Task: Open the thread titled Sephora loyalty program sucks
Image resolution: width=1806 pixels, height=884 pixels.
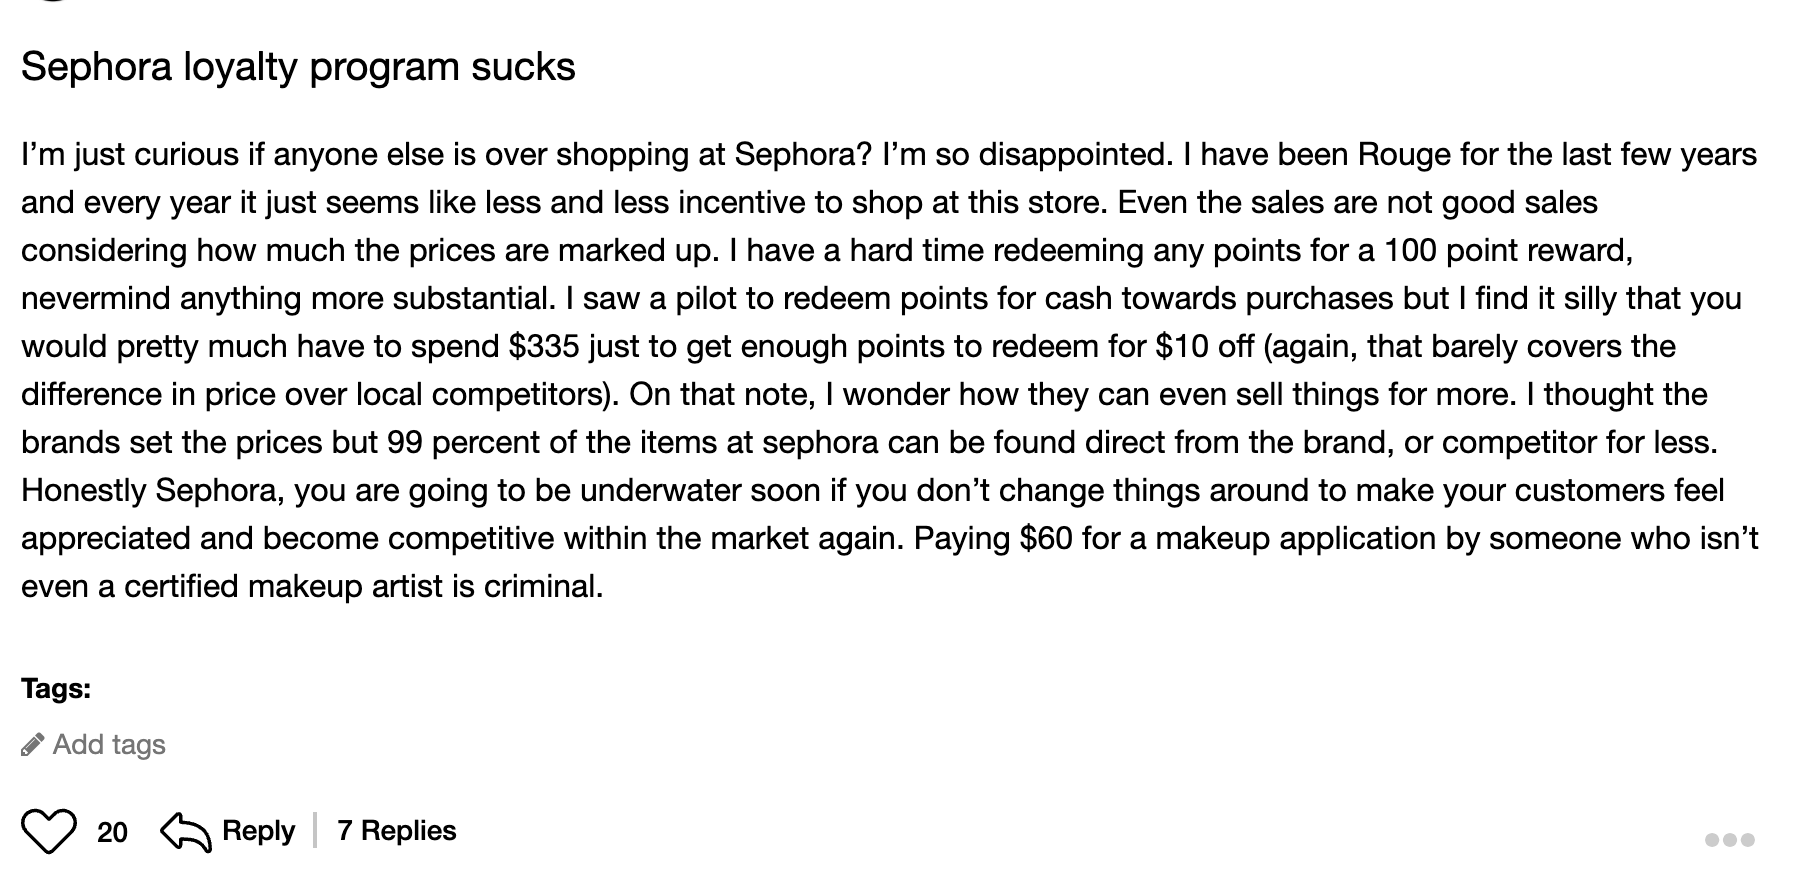Action: point(299,67)
